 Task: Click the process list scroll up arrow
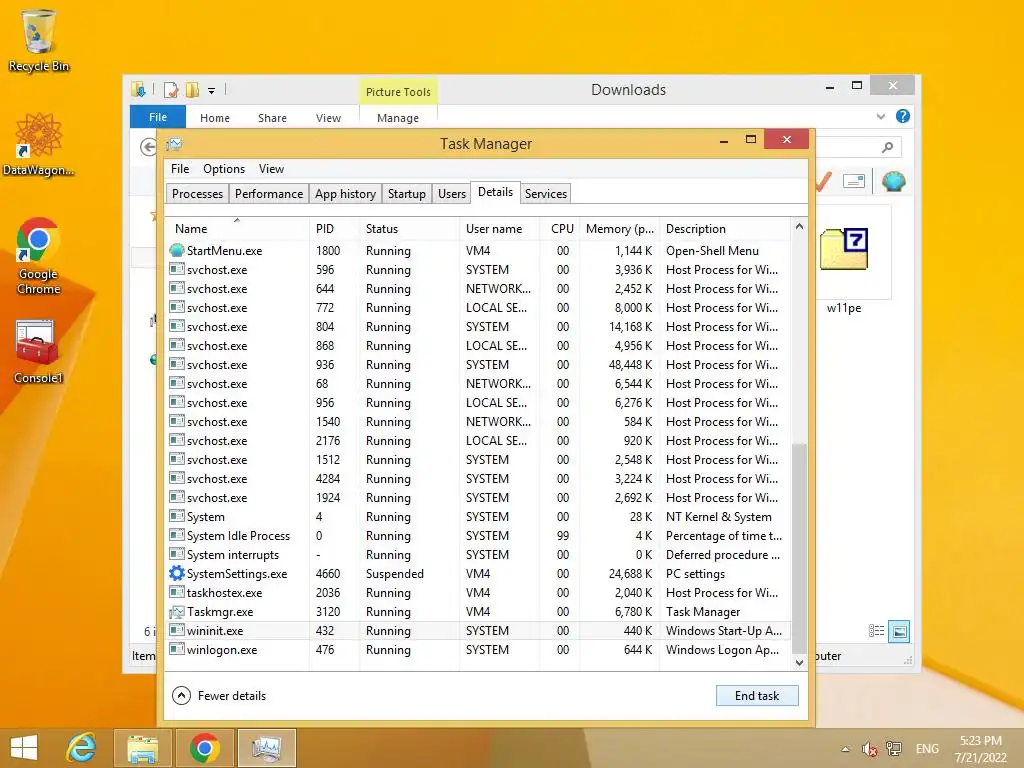(x=799, y=227)
